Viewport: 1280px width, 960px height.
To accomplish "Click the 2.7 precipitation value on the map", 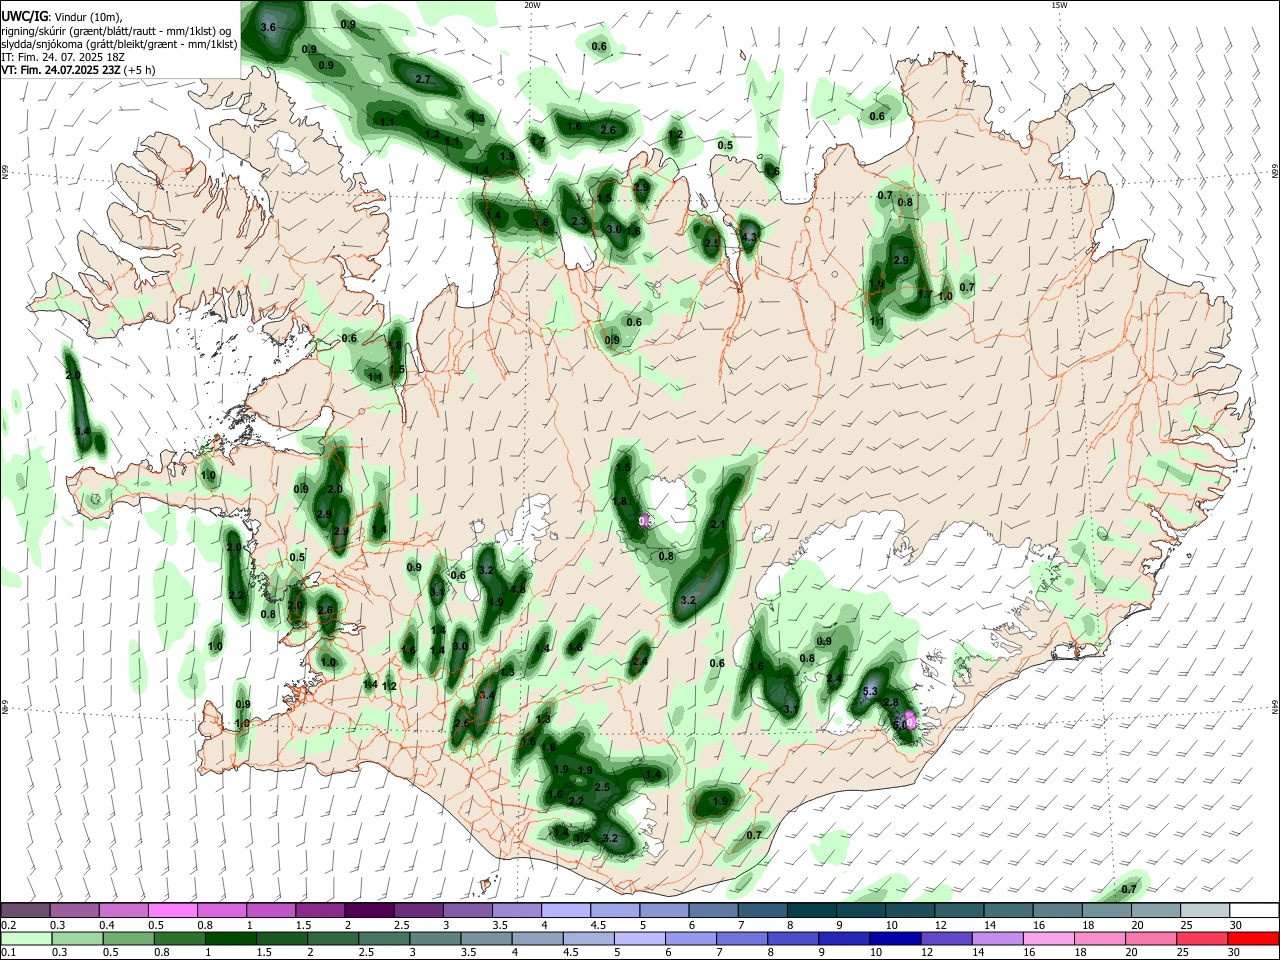I will [x=422, y=79].
